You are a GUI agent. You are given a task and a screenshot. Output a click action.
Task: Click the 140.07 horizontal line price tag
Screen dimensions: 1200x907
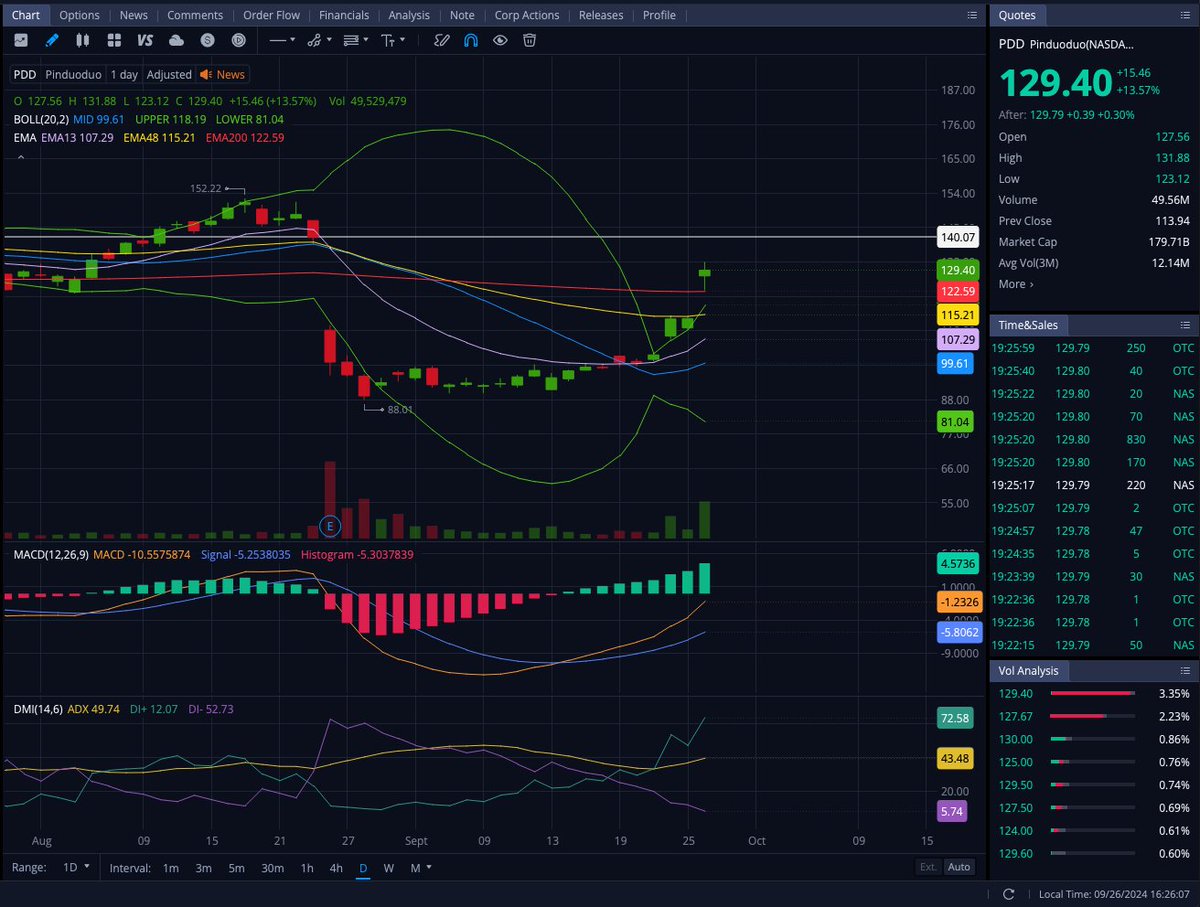957,237
